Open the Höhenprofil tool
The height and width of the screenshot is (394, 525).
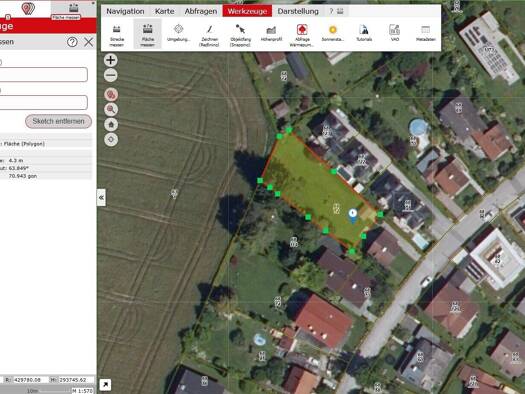pyautogui.click(x=271, y=33)
